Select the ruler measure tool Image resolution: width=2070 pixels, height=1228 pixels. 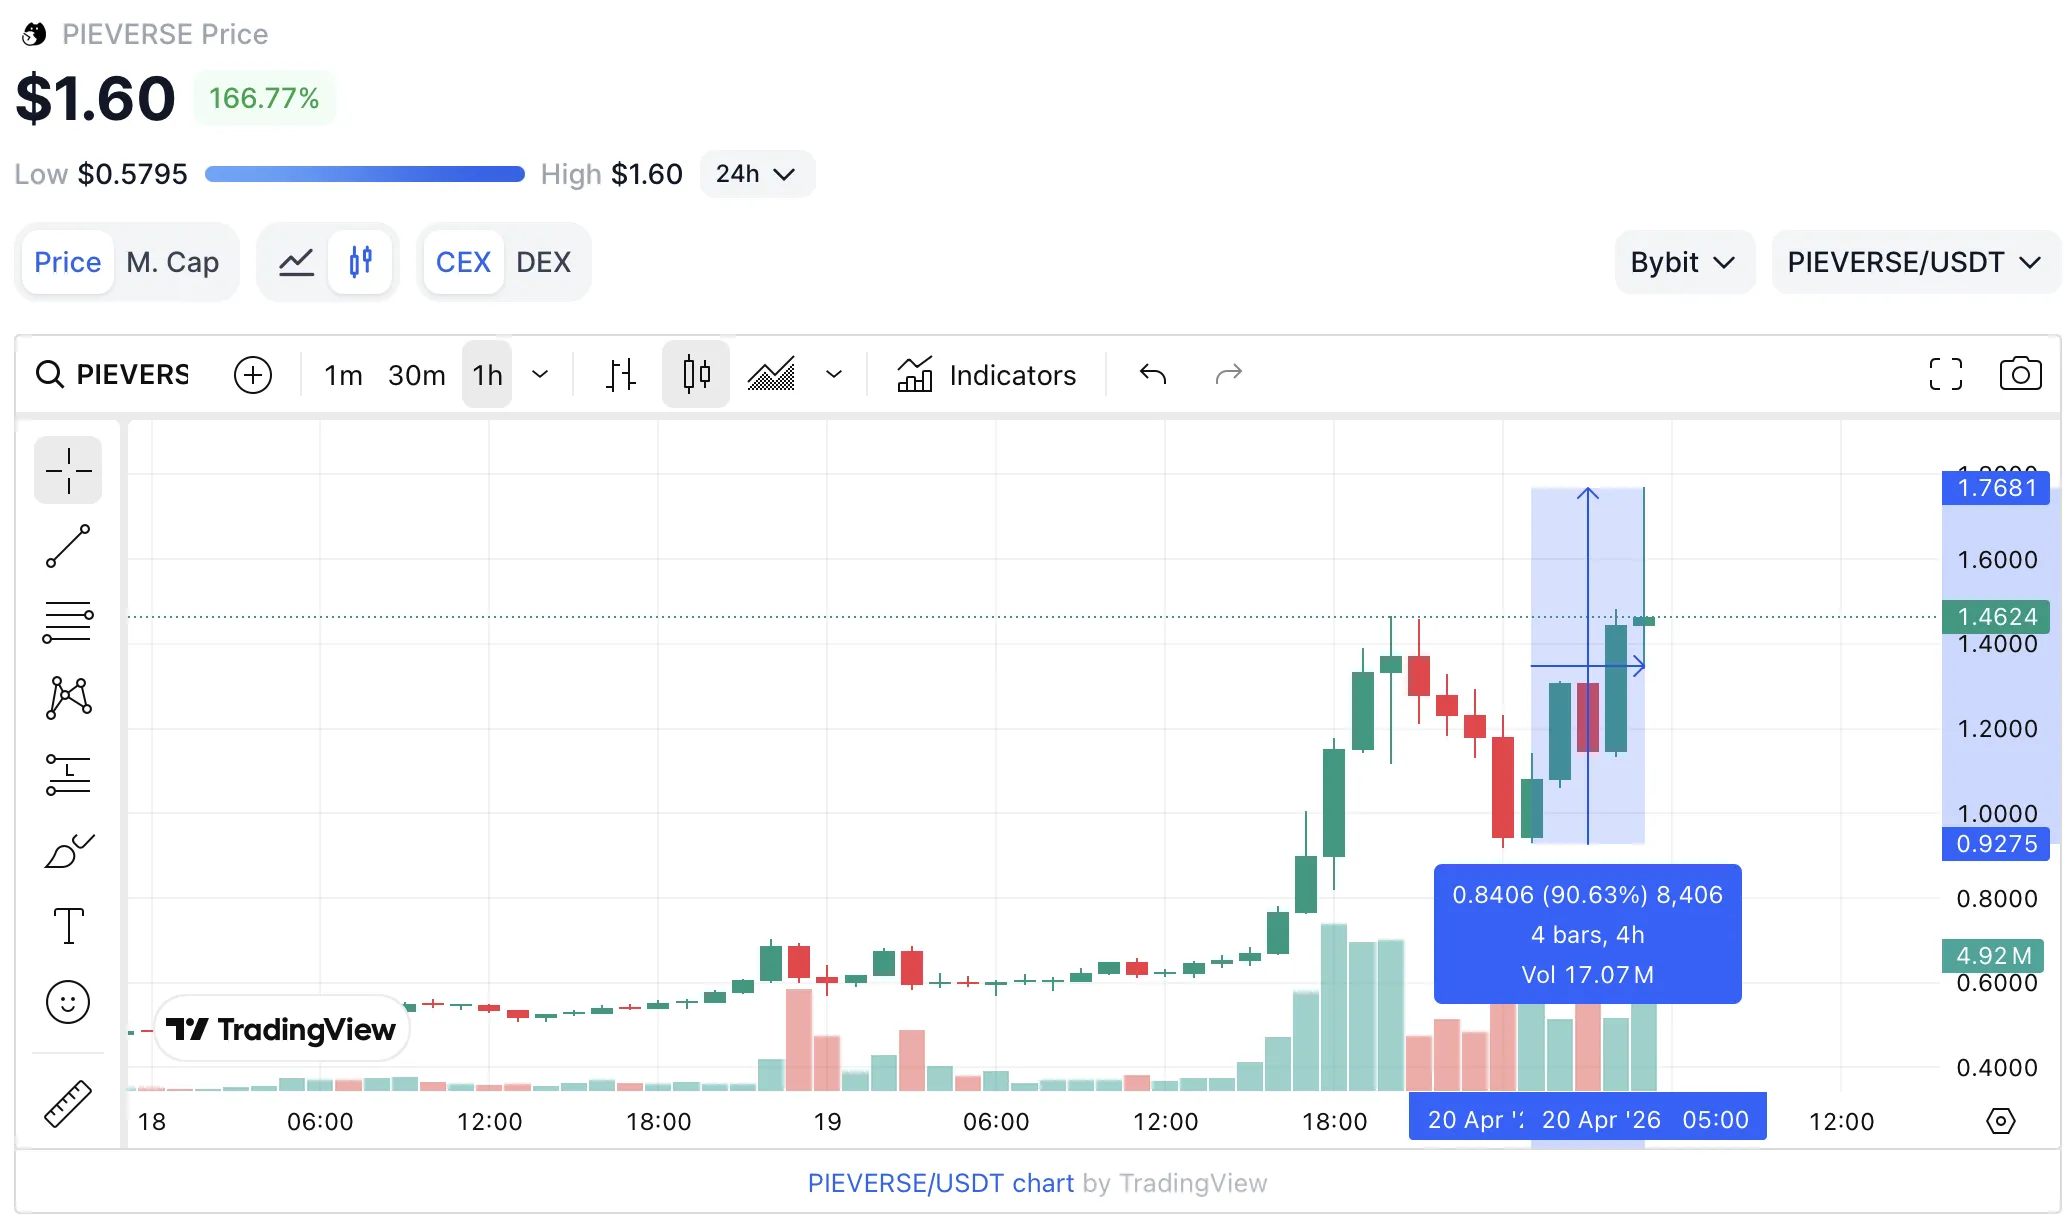pyautogui.click(x=68, y=1104)
